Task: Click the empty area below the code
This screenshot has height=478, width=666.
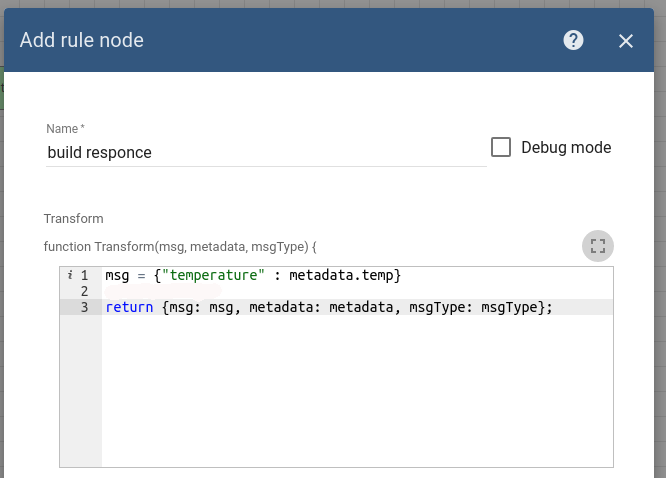Action: click(356, 400)
